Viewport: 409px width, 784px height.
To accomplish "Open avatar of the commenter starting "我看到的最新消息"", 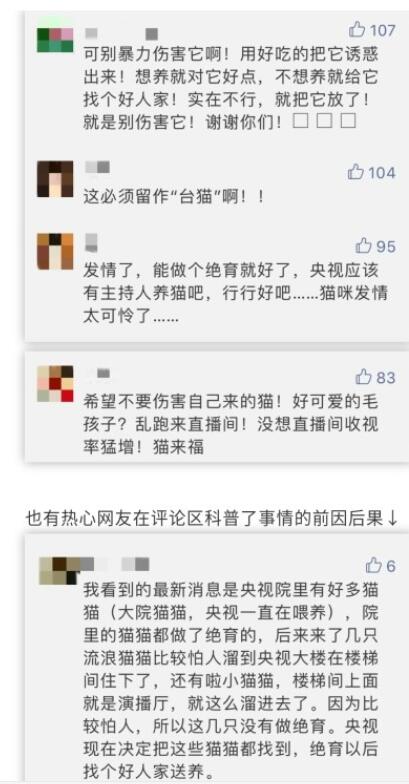I will coord(58,570).
